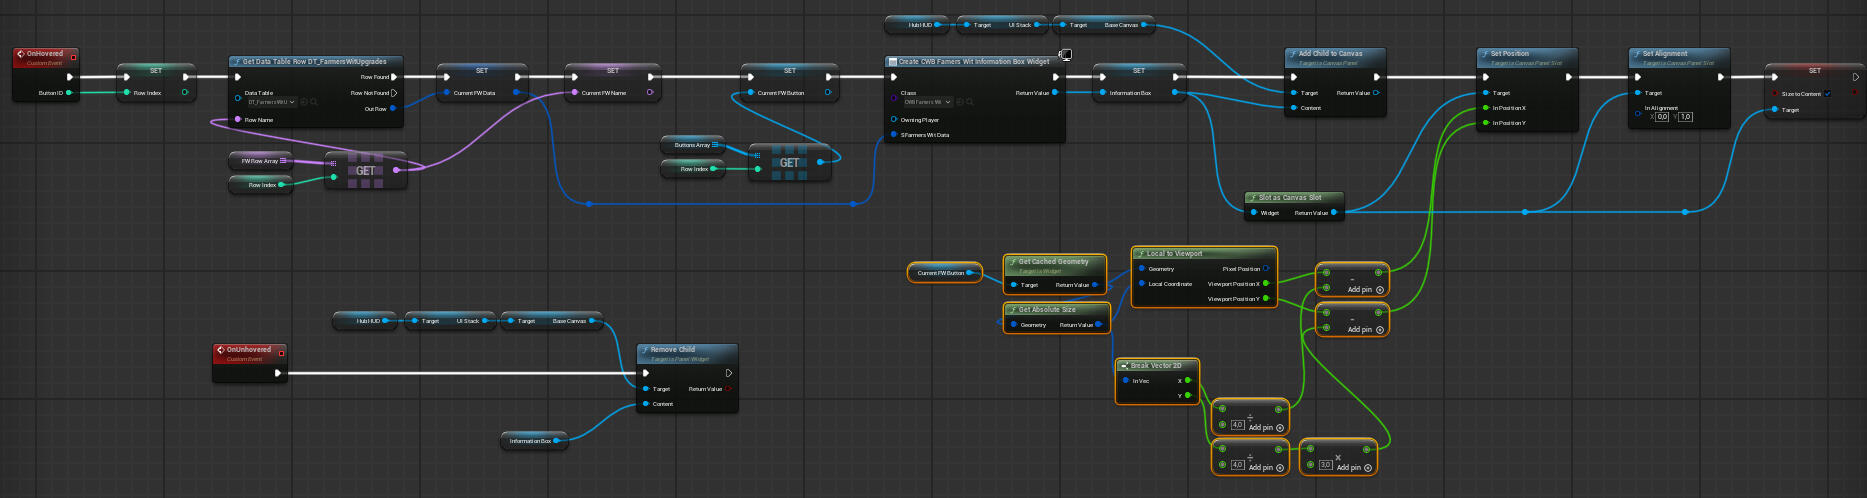Click the Break Vector 2D node header

[x=1155, y=366]
